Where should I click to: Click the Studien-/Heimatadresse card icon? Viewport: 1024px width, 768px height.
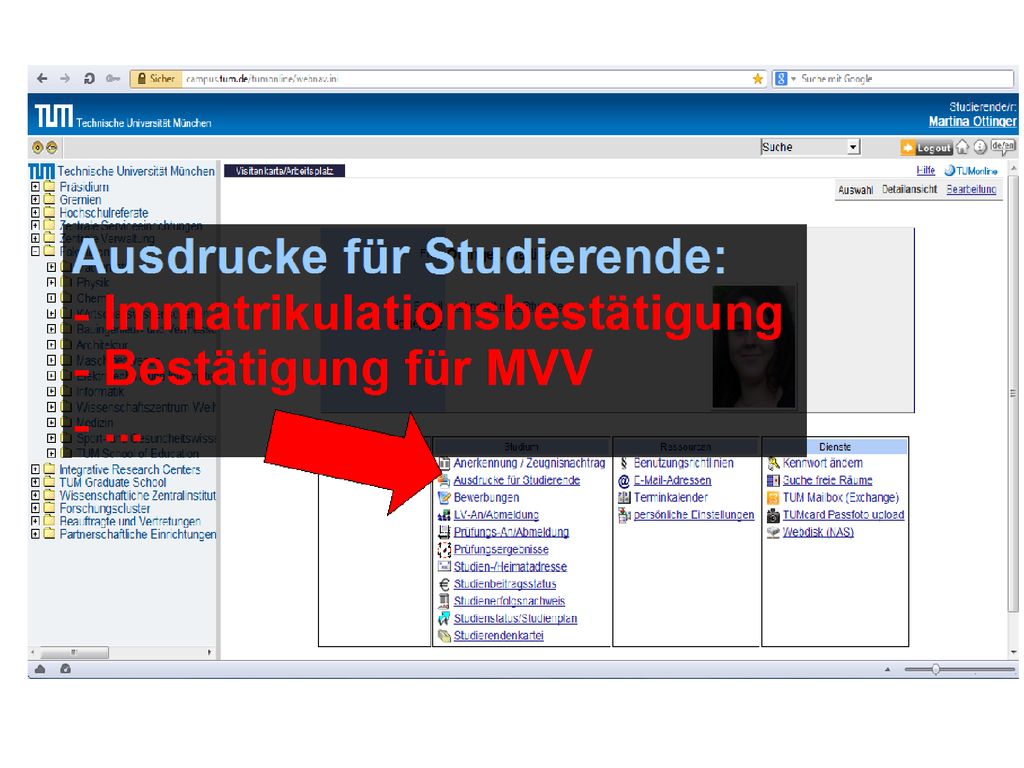point(444,567)
